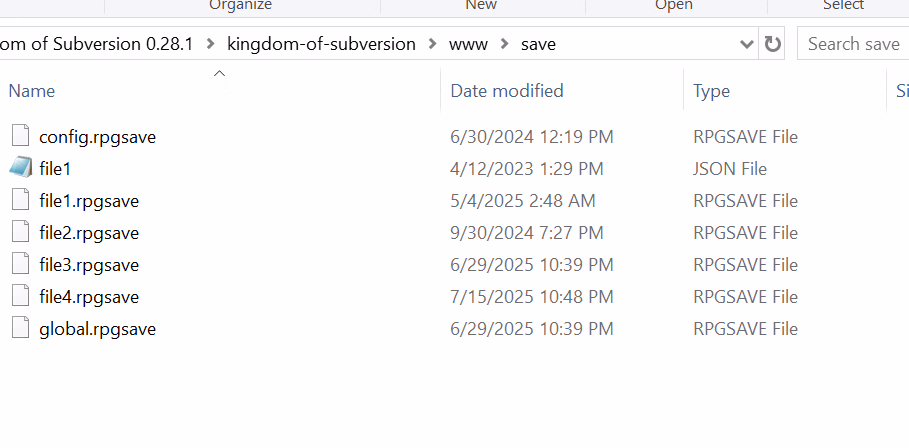Click the Search save input box
Image resolution: width=909 pixels, height=448 pixels.
853,44
